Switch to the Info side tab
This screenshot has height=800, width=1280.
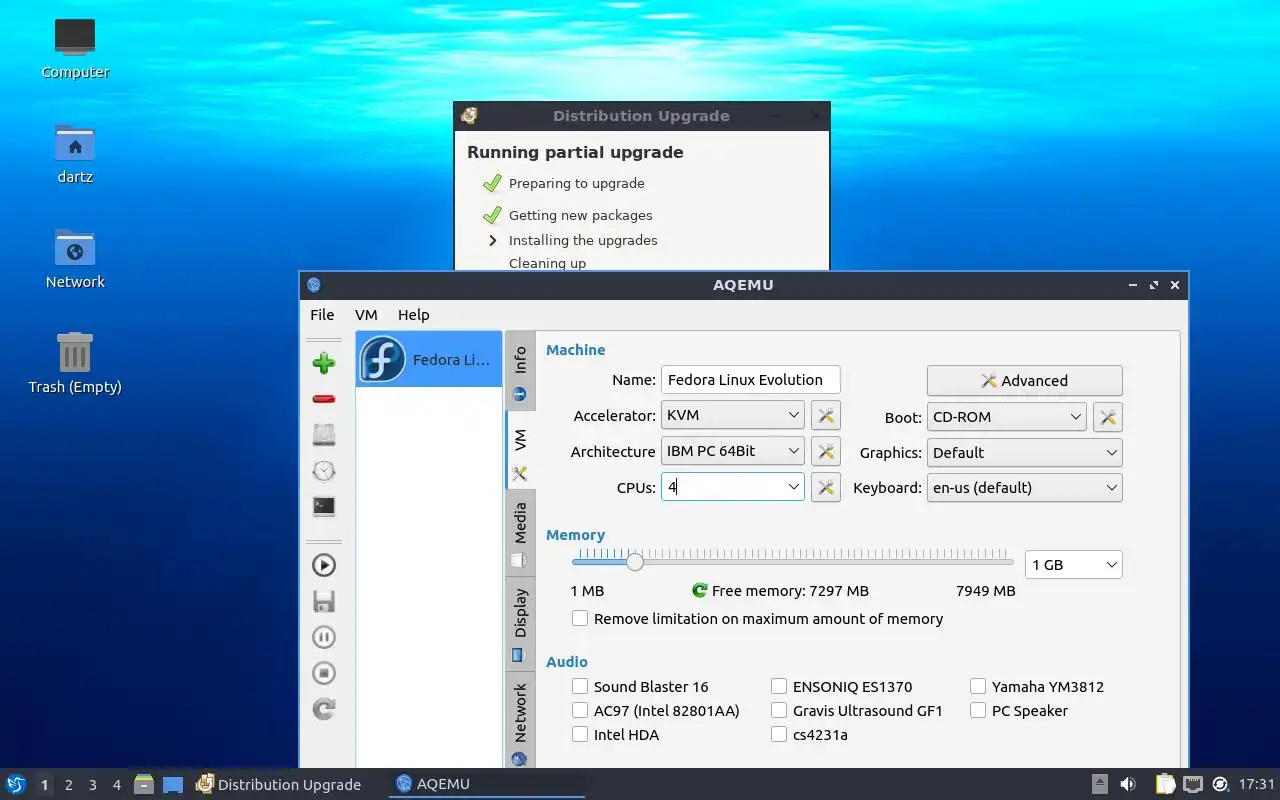pos(520,371)
